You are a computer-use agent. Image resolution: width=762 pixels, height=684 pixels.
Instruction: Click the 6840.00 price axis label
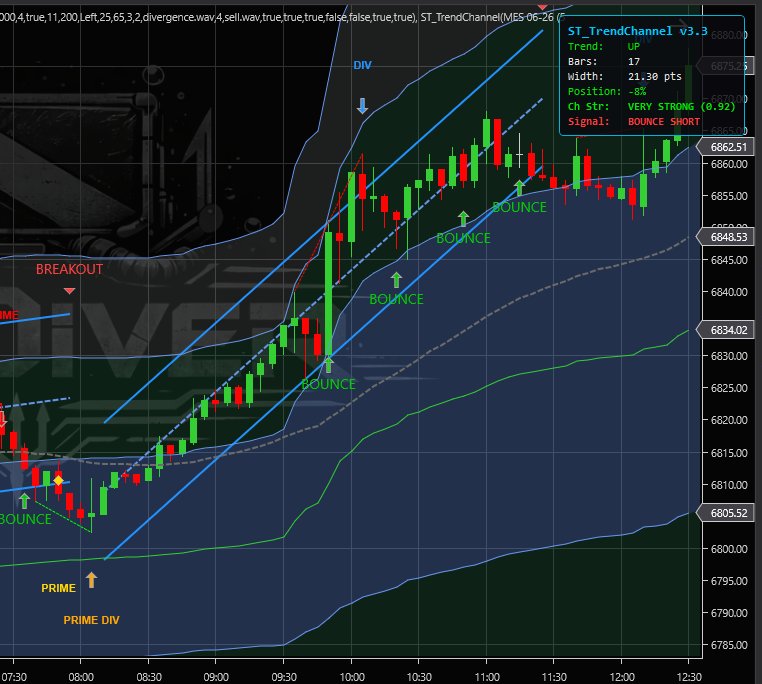click(x=729, y=292)
